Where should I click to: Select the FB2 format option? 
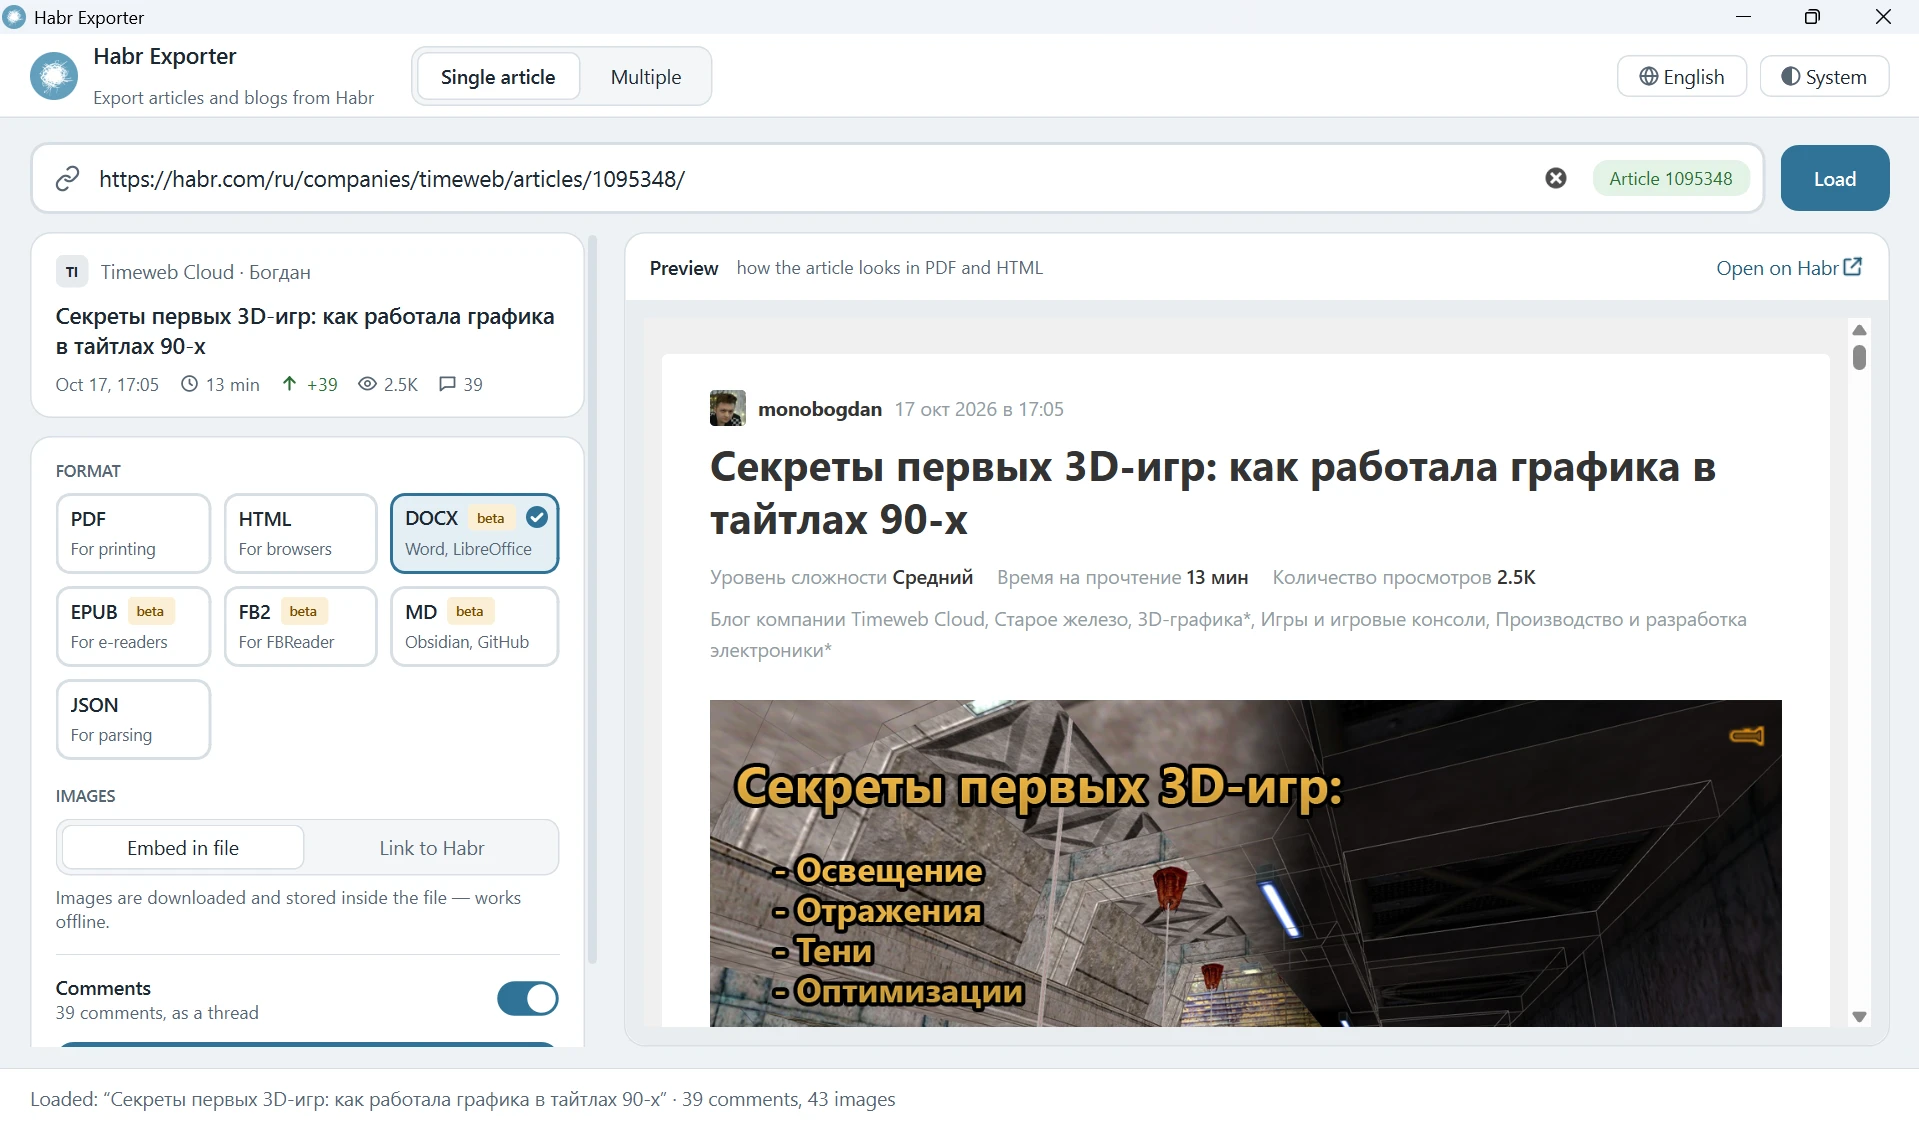(x=301, y=626)
